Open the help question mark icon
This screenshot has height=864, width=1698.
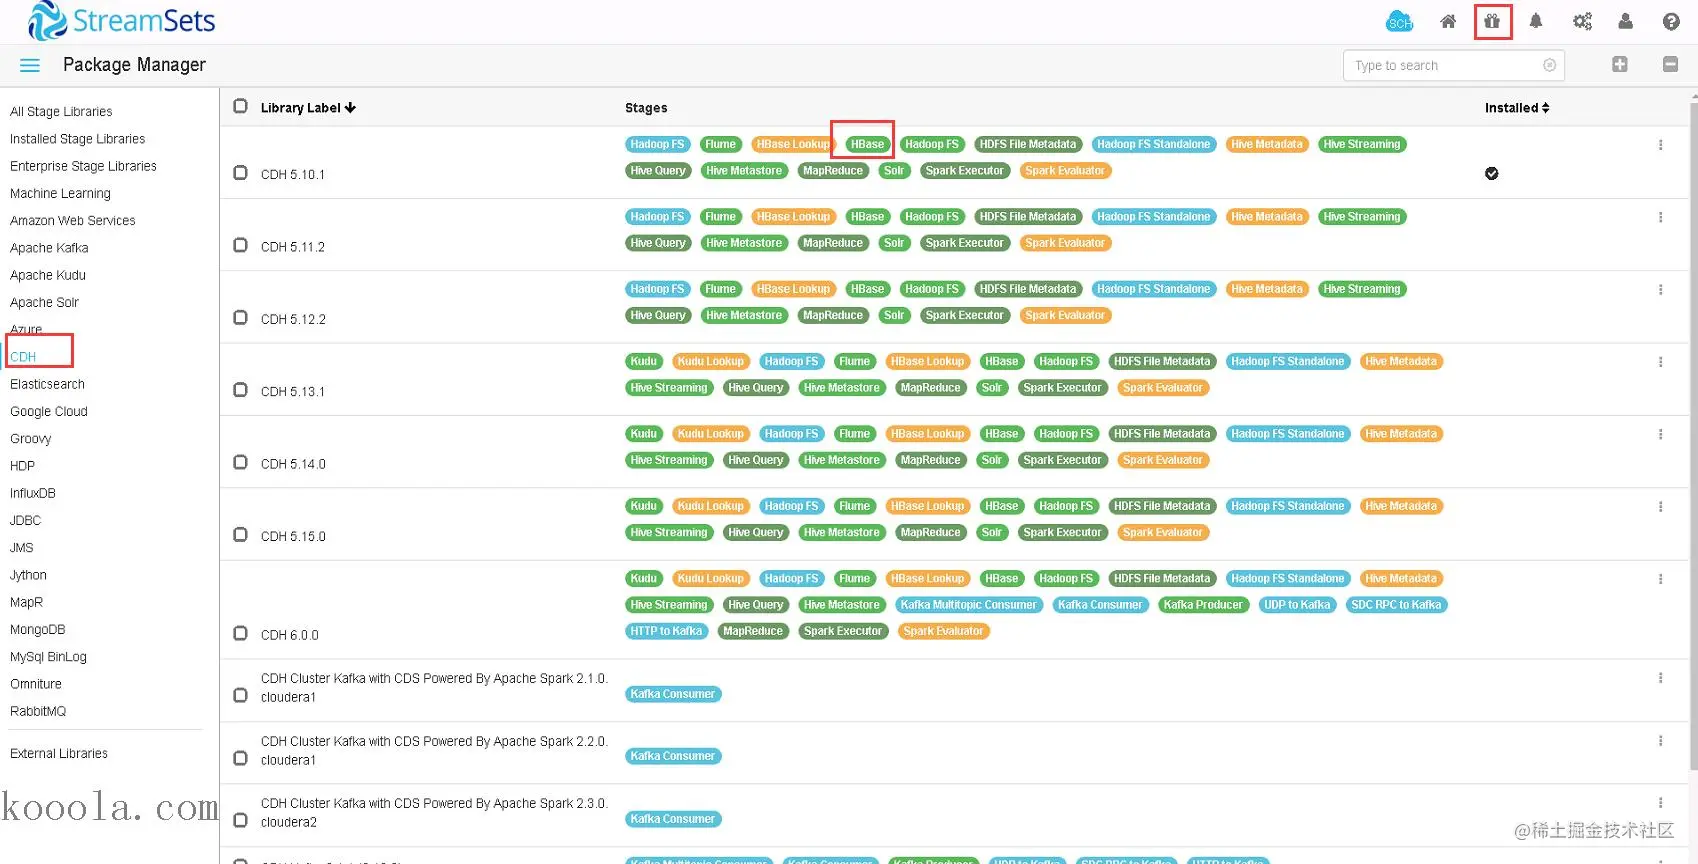pos(1671,21)
